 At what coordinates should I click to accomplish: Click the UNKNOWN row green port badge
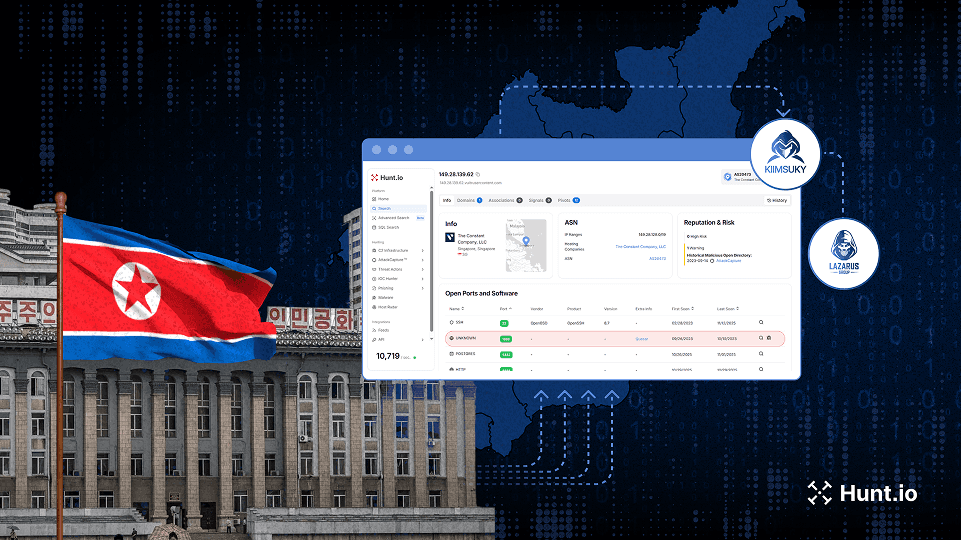click(x=506, y=339)
